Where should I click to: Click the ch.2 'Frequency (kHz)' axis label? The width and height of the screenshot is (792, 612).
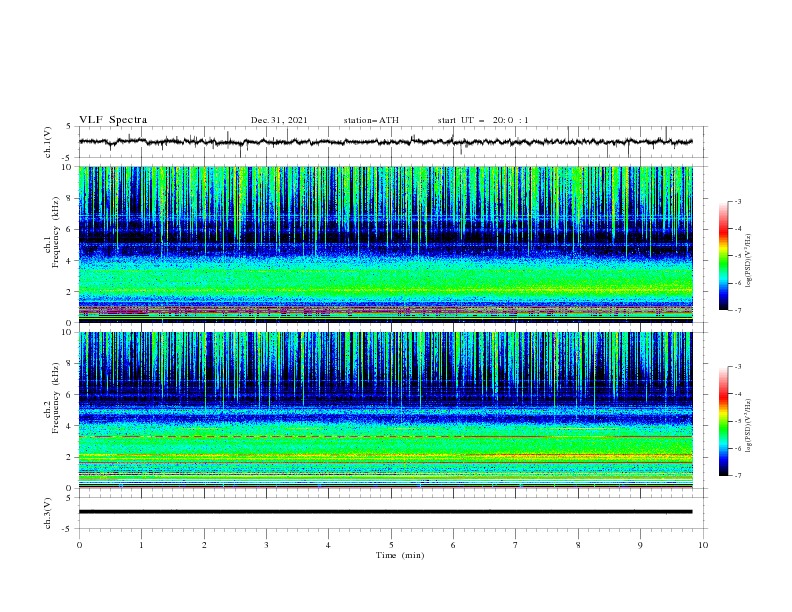pos(56,398)
